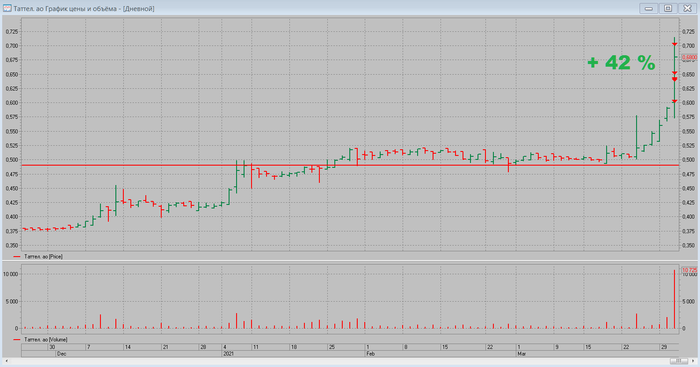
Task: Click the horizontal scrollbar thumb
Action: click(679, 361)
